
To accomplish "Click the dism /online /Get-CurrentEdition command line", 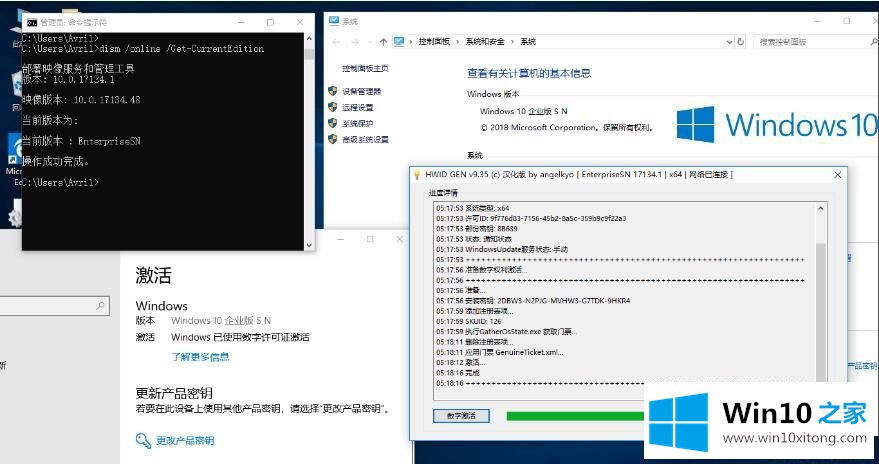I will (143, 49).
